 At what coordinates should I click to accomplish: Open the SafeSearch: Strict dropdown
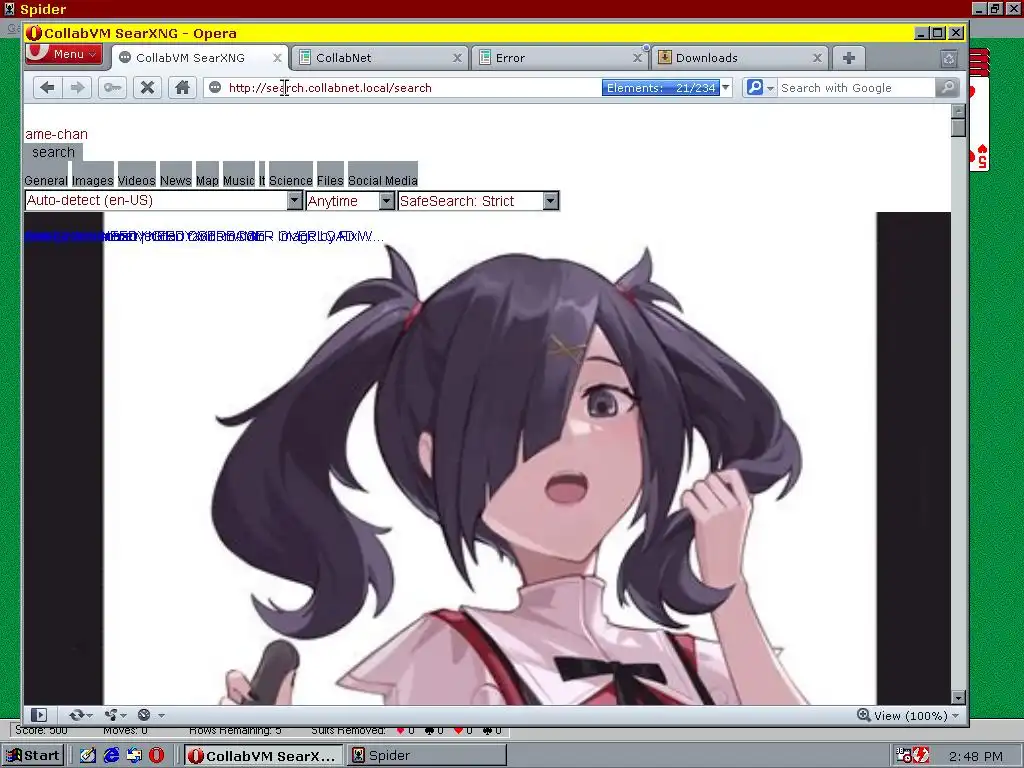point(478,200)
